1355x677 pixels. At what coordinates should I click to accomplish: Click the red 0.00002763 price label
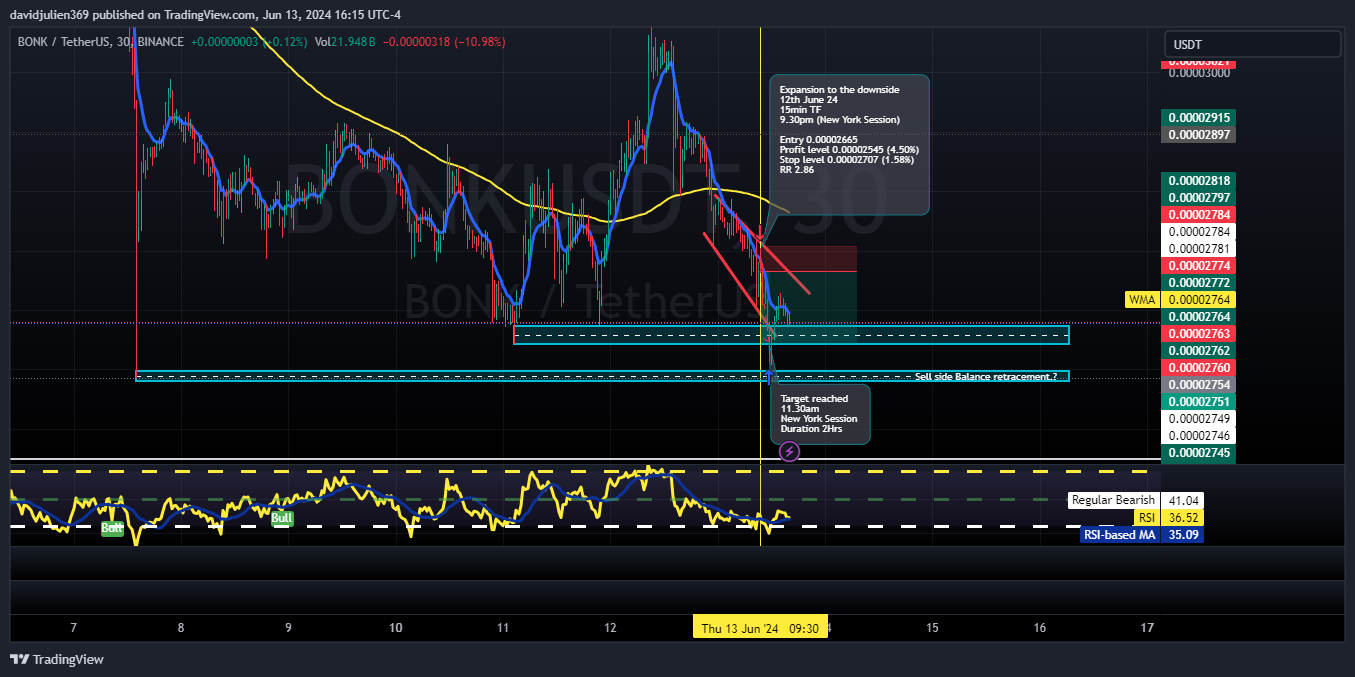pyautogui.click(x=1199, y=333)
